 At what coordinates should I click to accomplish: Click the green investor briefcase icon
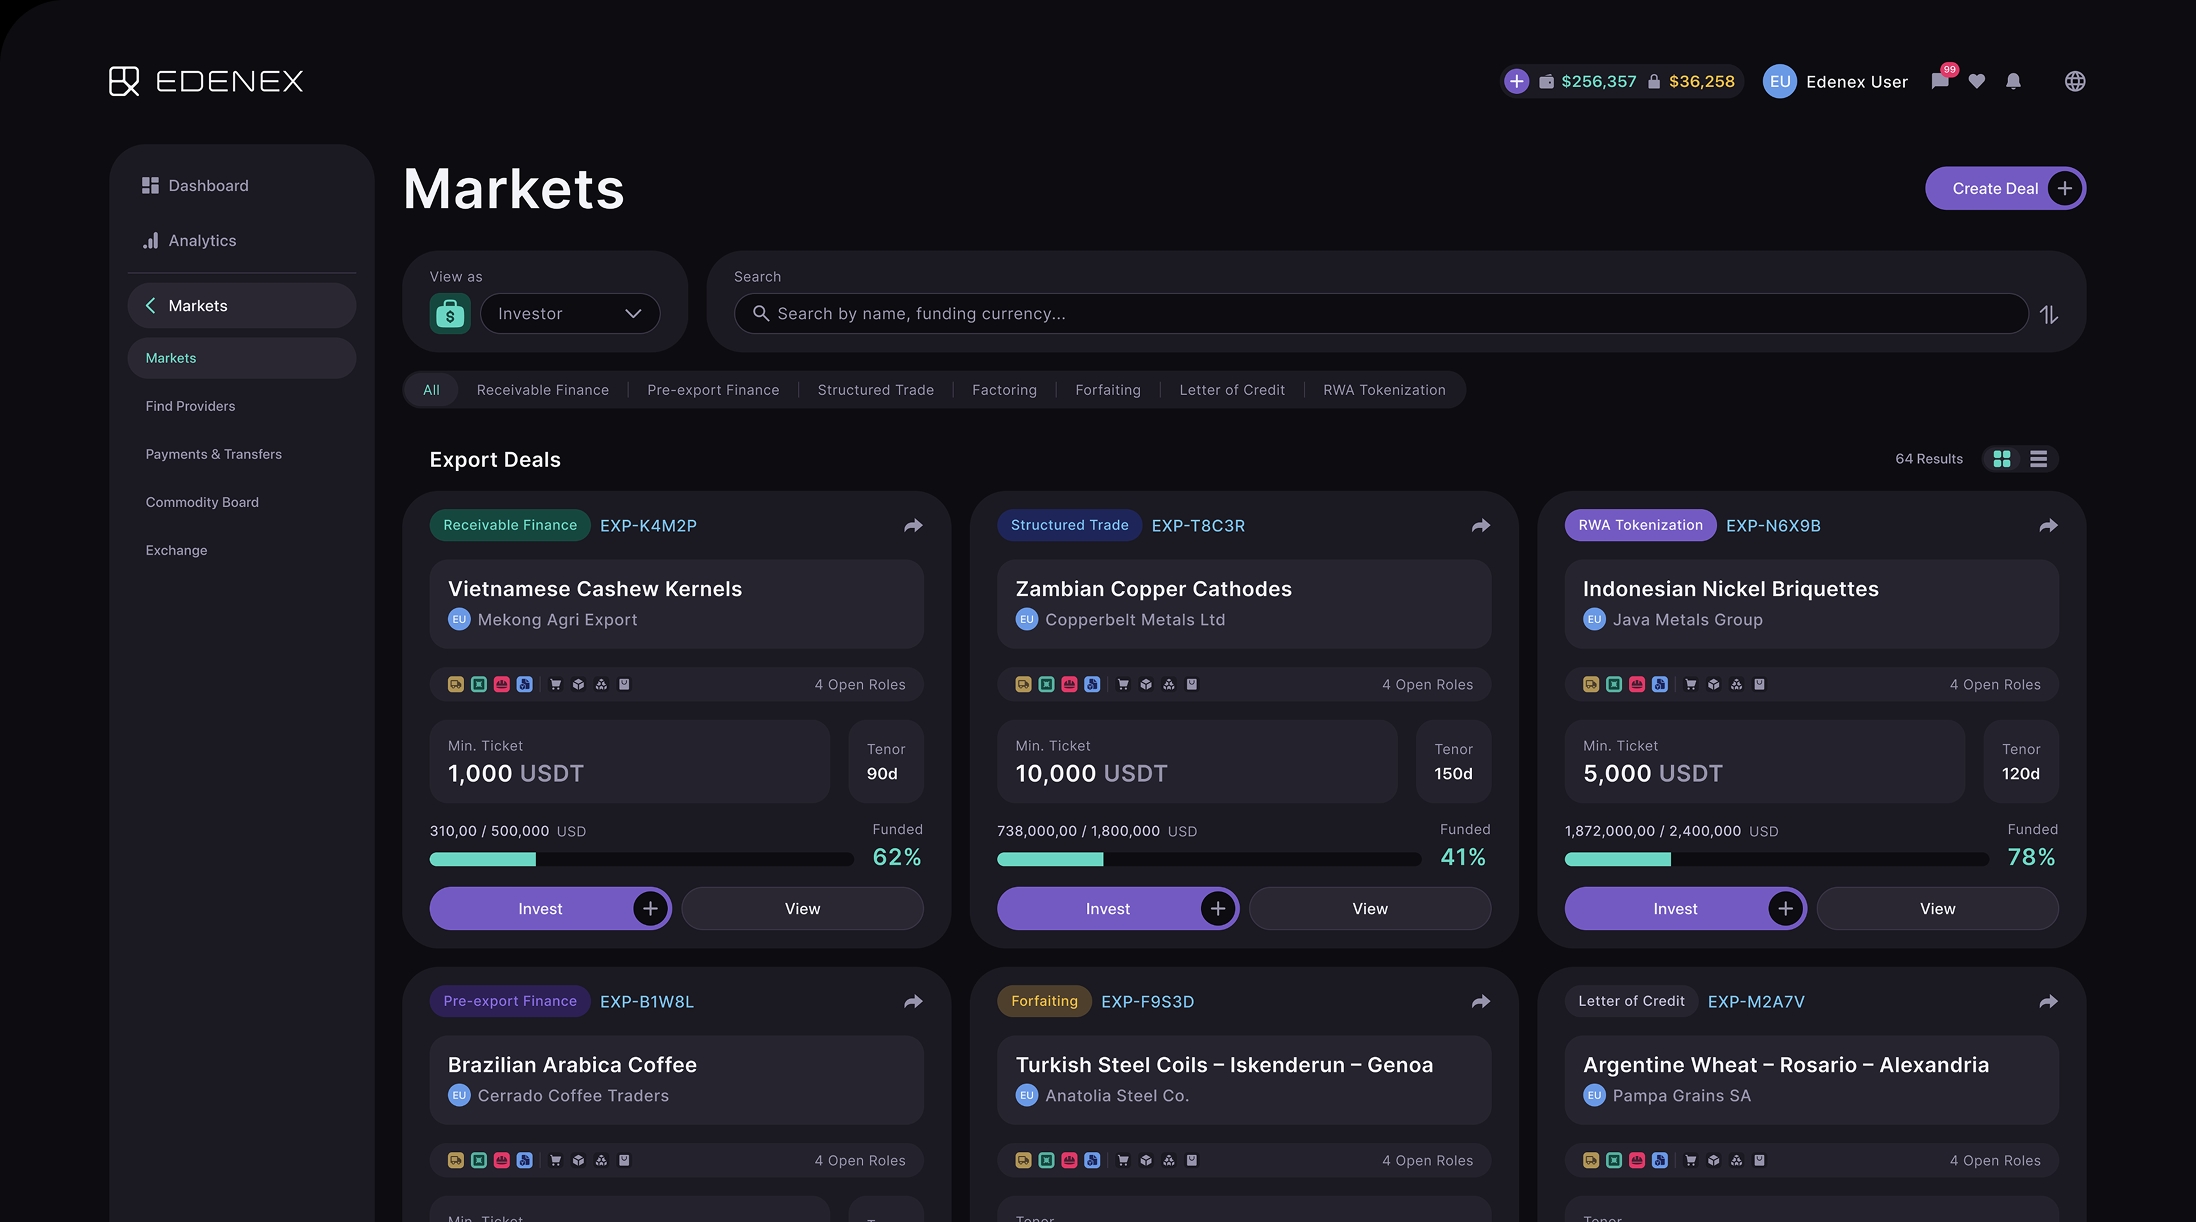(450, 314)
